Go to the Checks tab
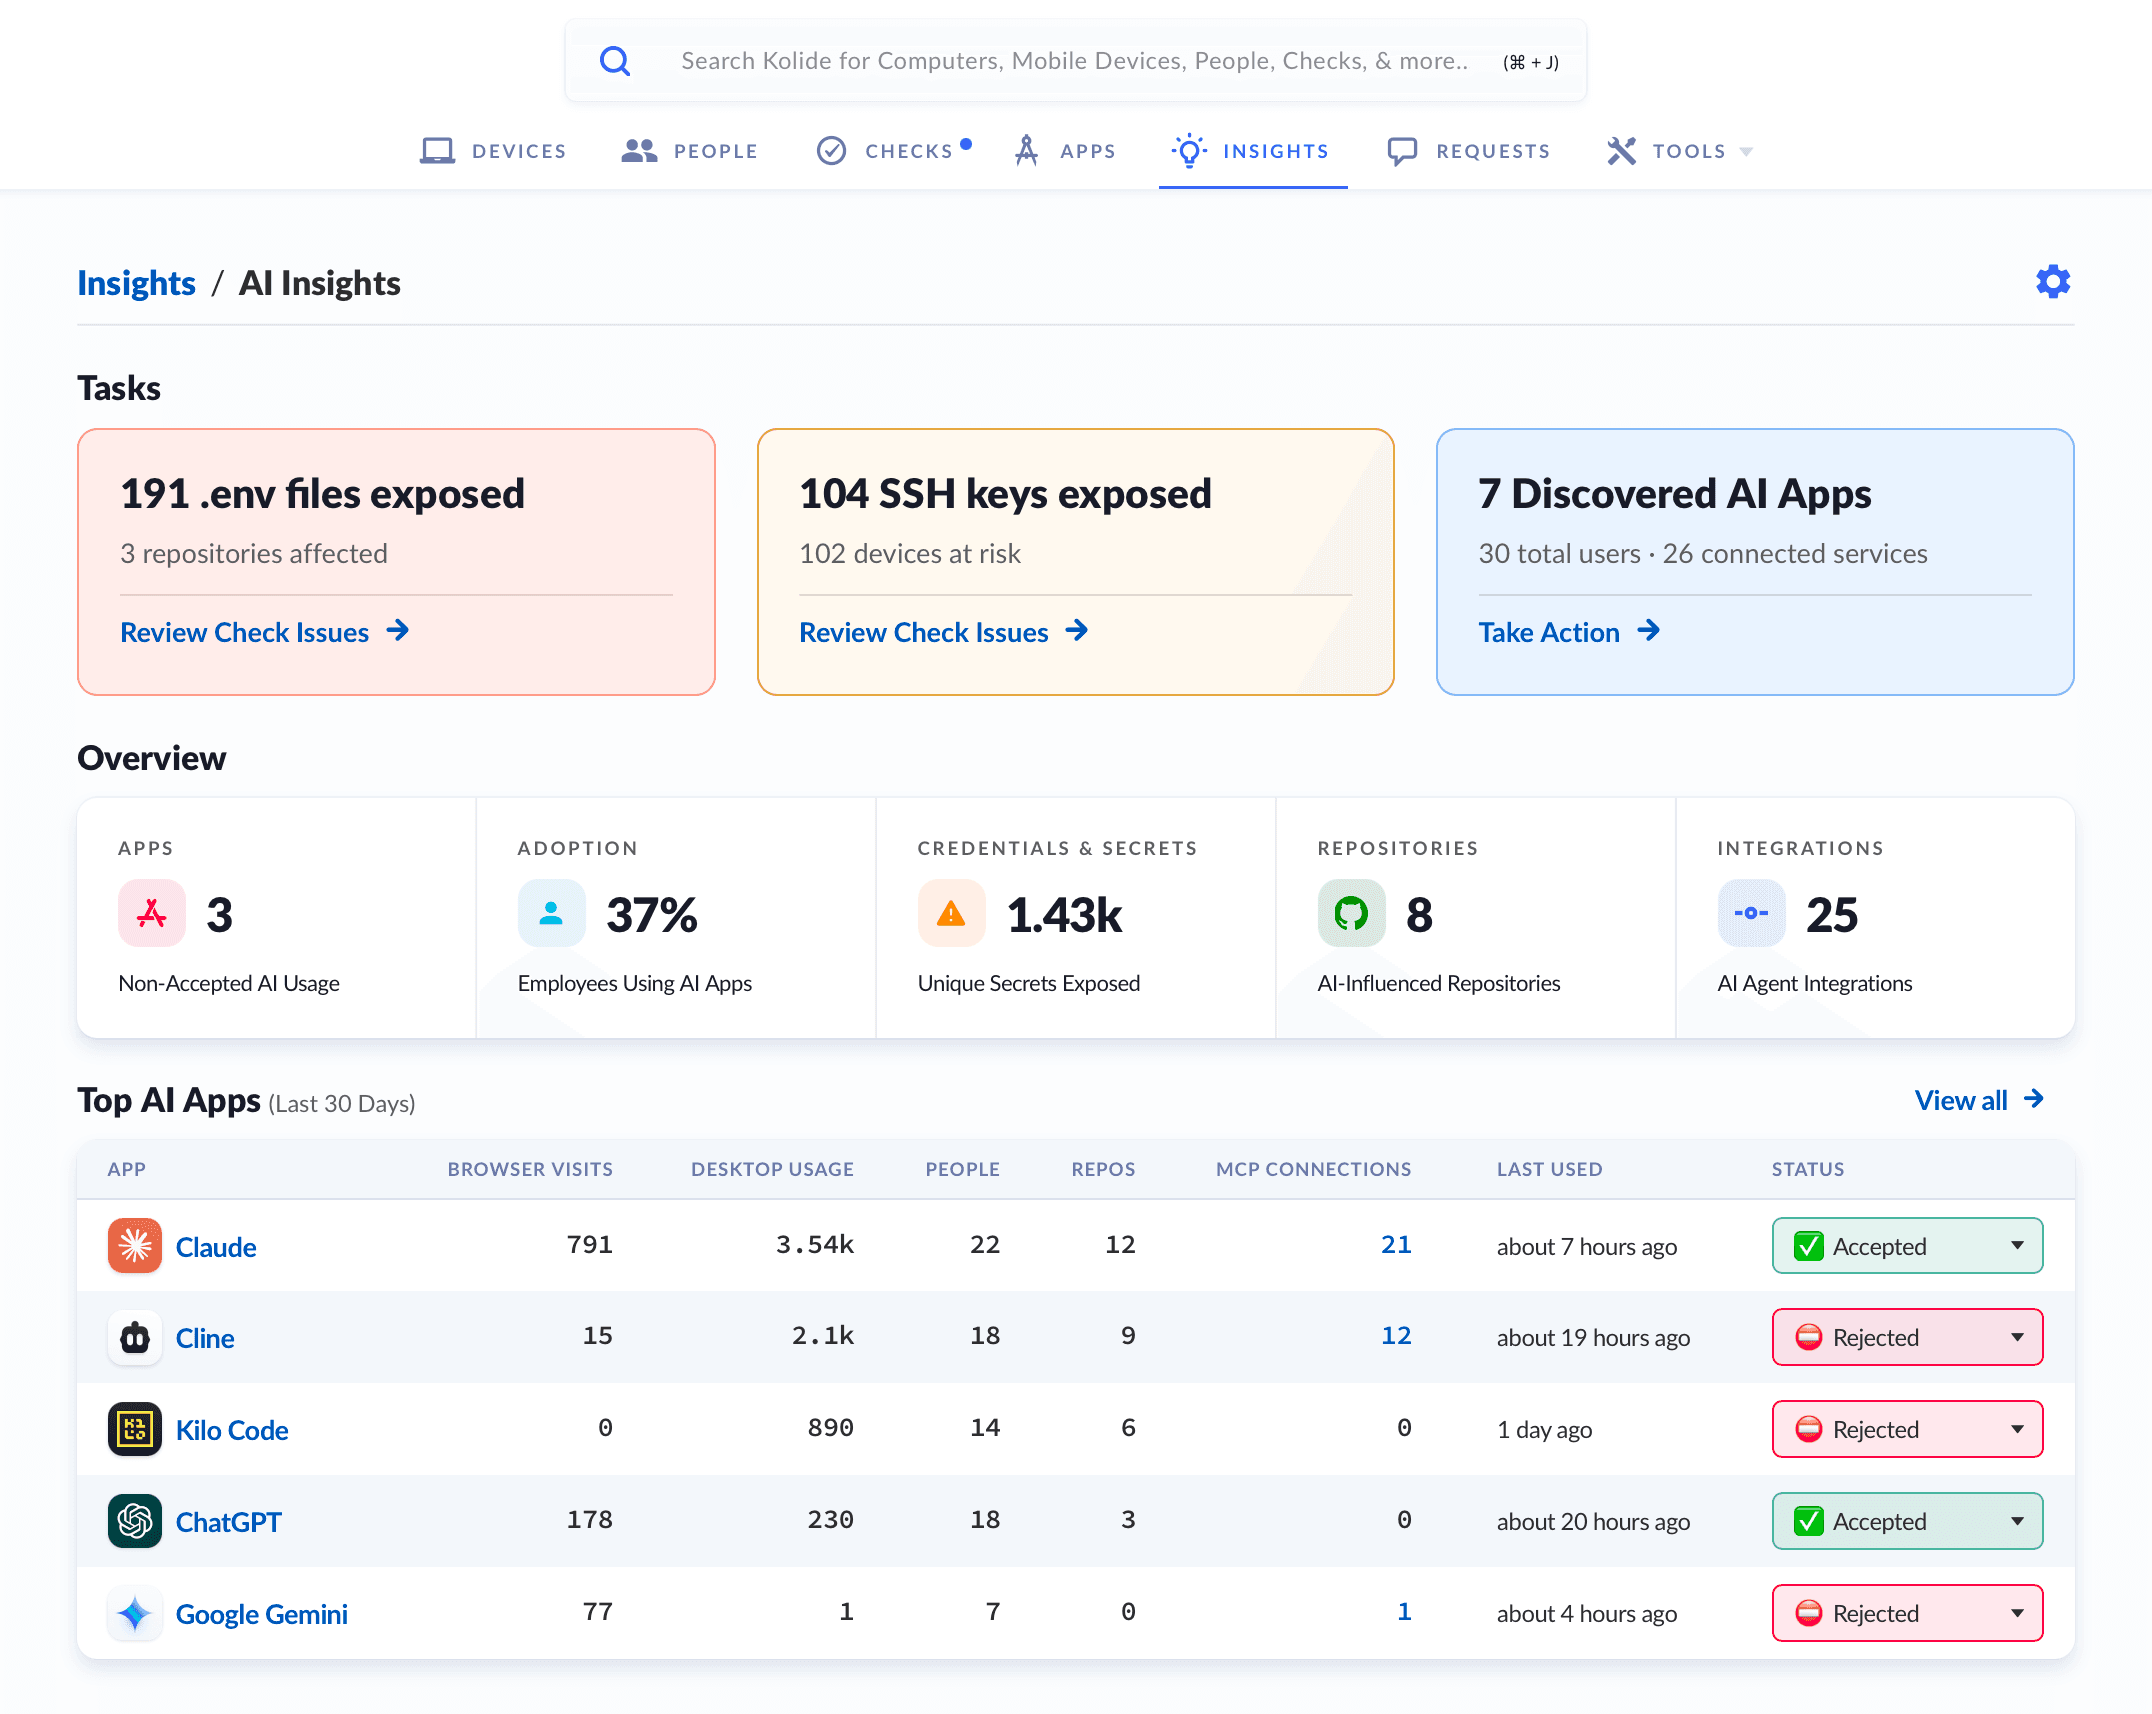Screen dimensions: 2152x1714 pos(892,151)
